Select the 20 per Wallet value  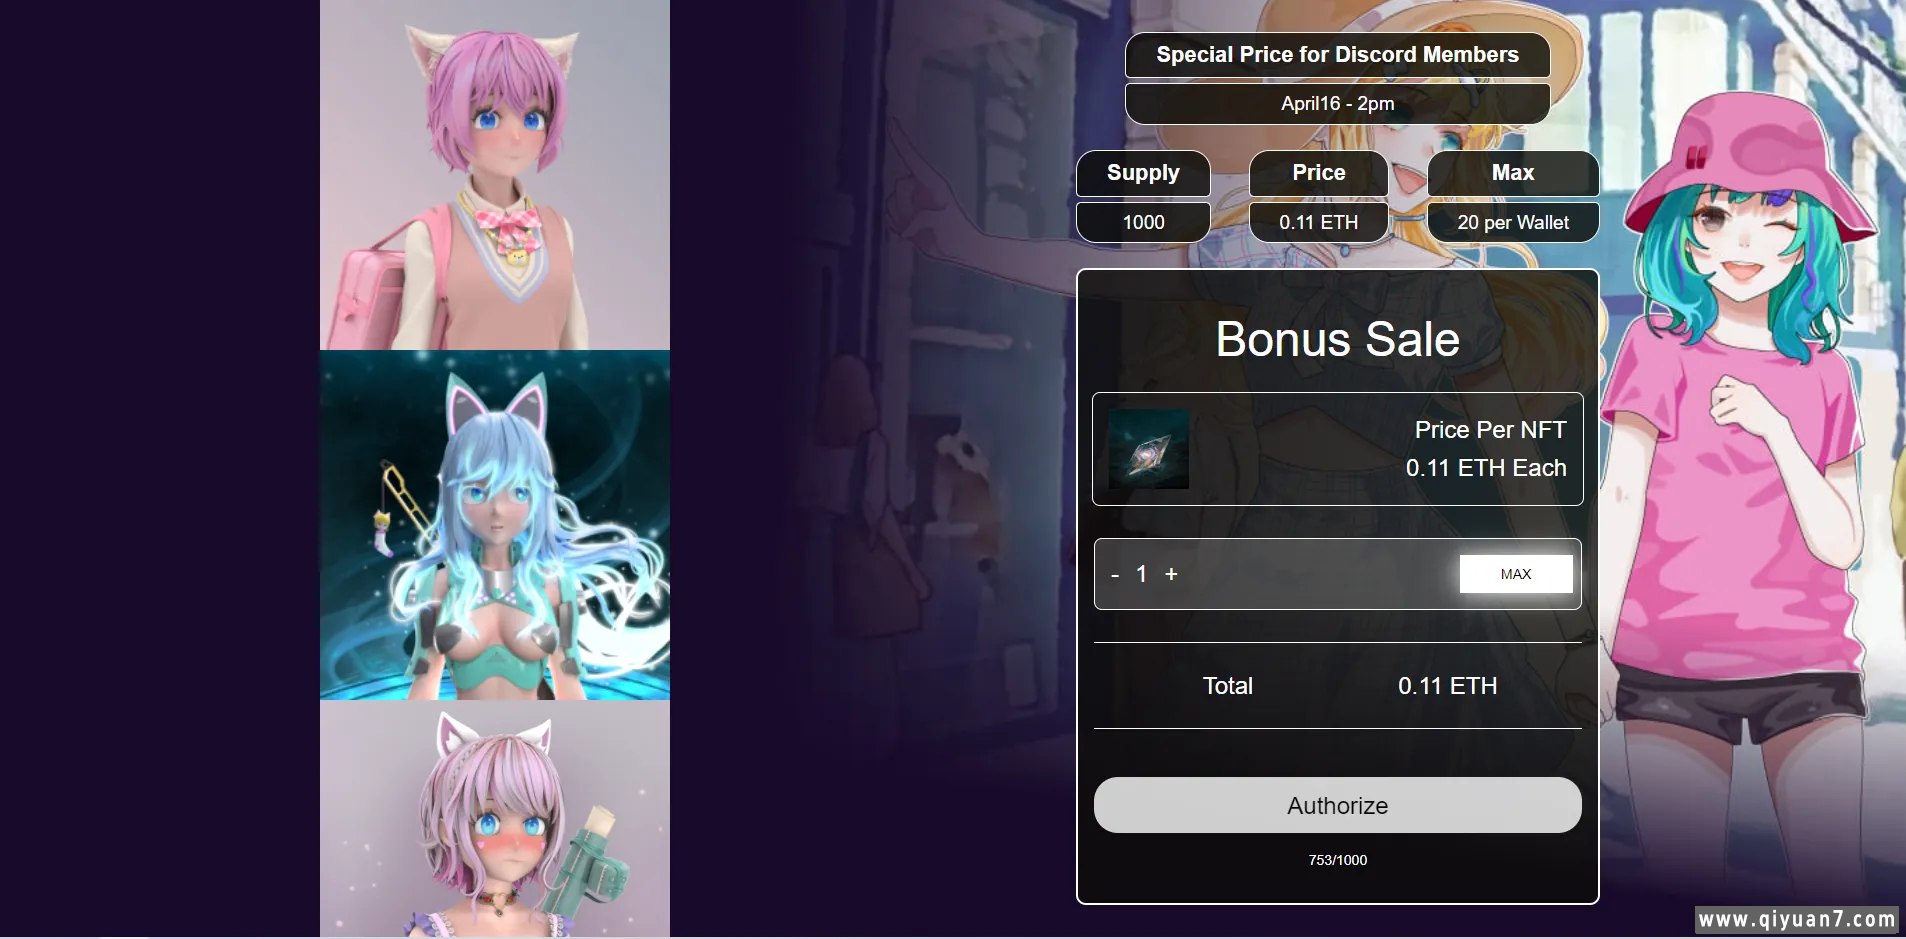[1512, 222]
